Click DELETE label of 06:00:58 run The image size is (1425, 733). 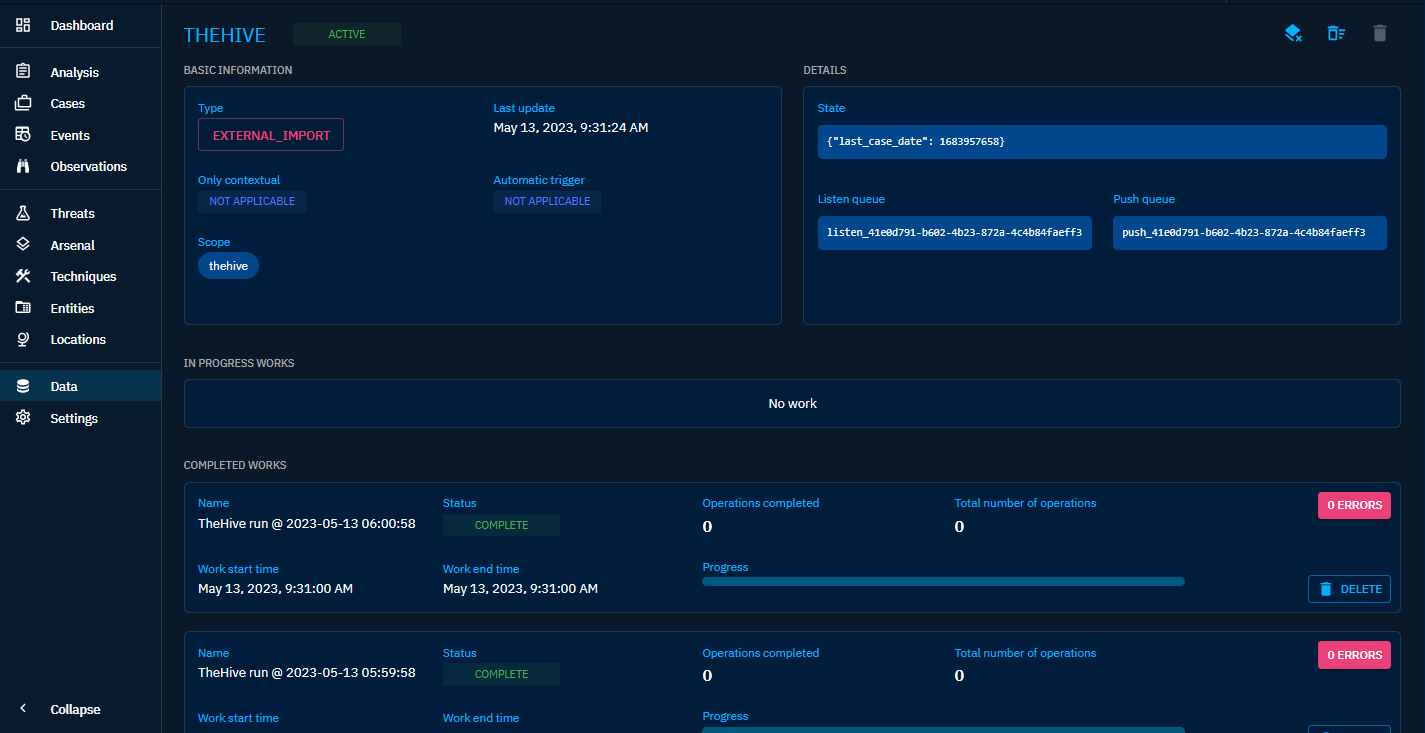[1361, 589]
